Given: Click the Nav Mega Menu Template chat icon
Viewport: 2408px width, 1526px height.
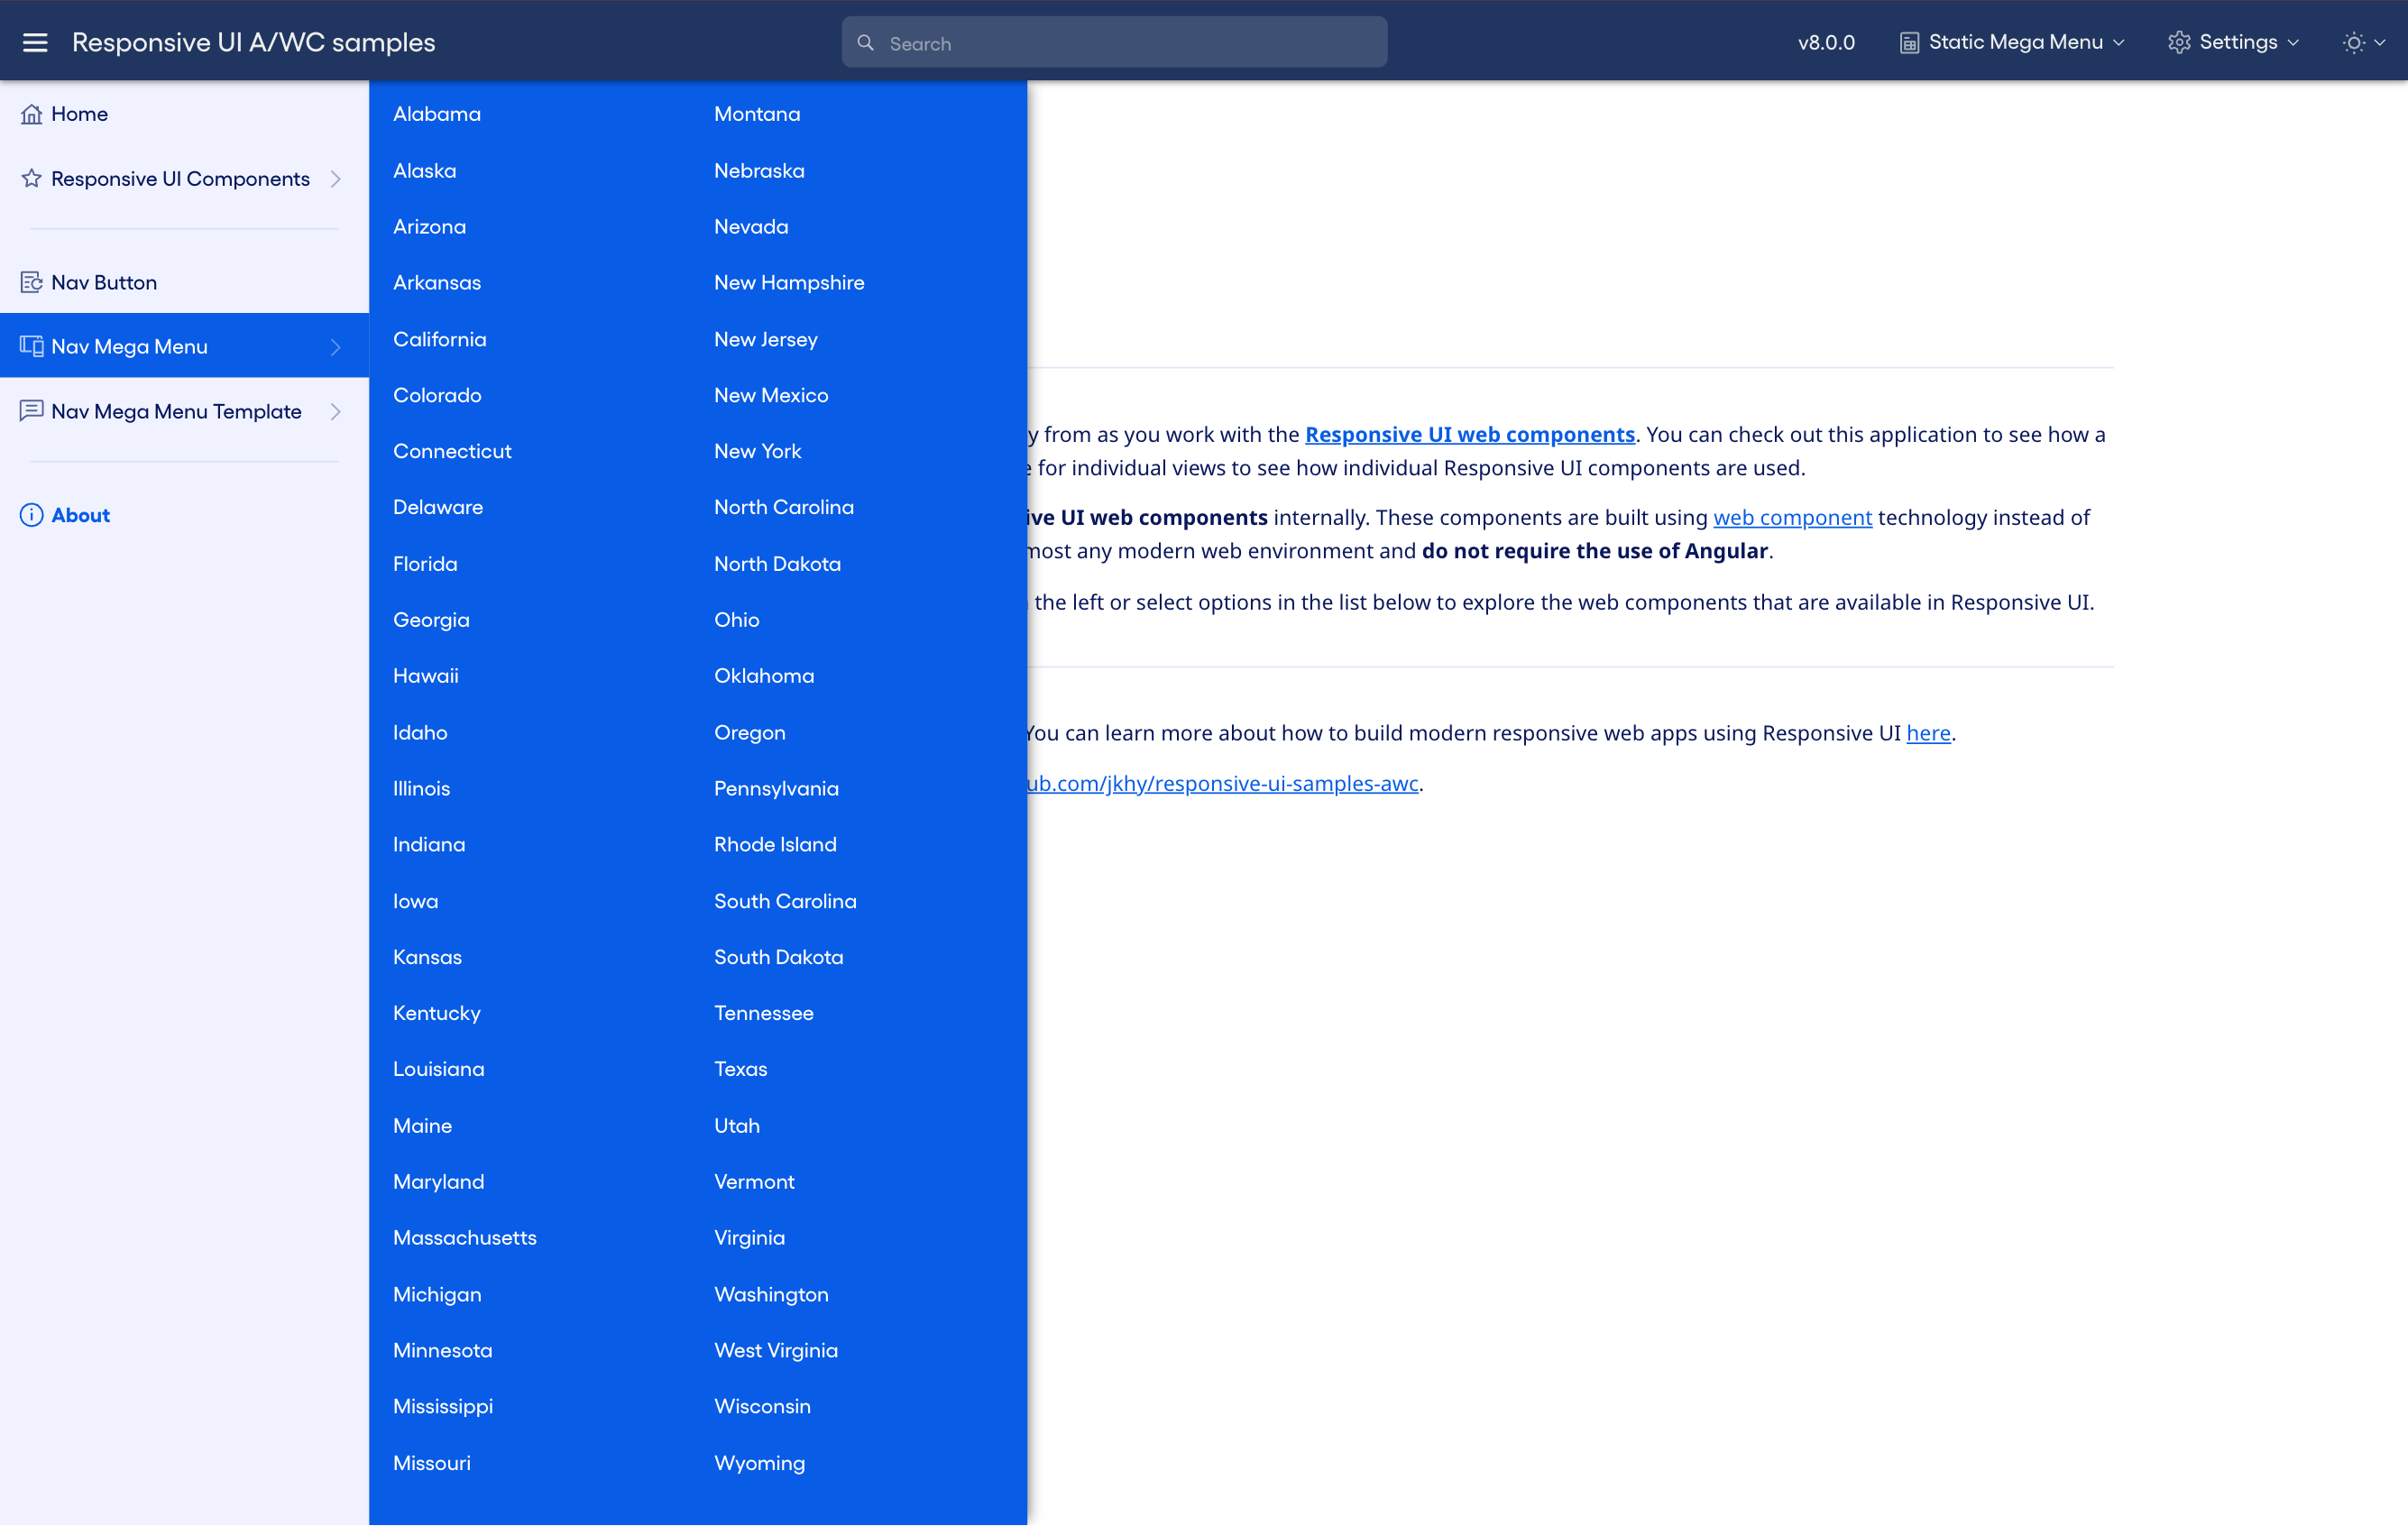Looking at the screenshot, I should pyautogui.click(x=31, y=411).
